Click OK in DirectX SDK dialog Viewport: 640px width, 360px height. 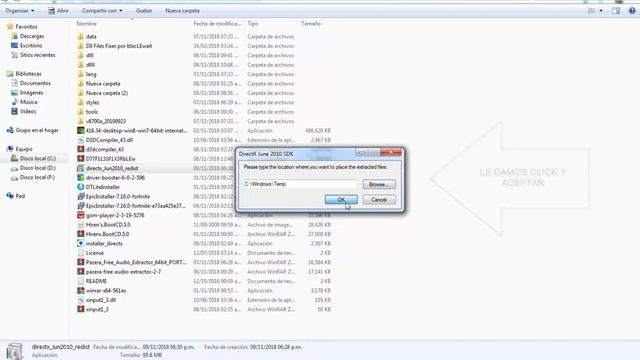(341, 200)
